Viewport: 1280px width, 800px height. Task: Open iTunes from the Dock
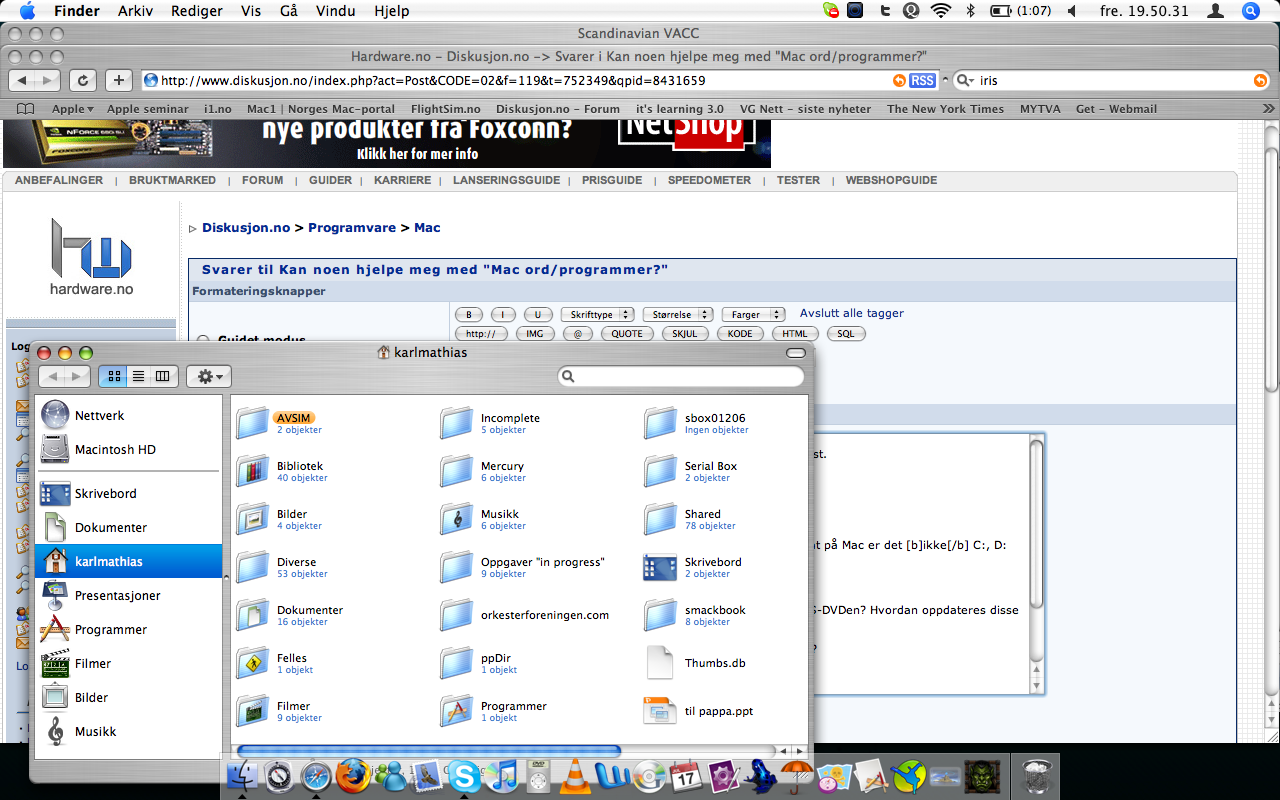click(x=502, y=776)
